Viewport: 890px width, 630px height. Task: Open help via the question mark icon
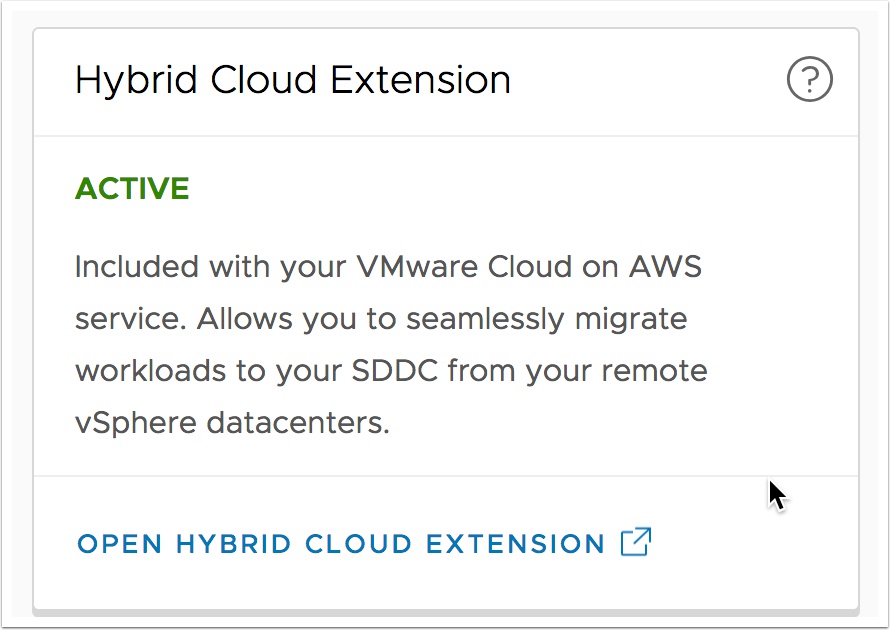[x=809, y=79]
